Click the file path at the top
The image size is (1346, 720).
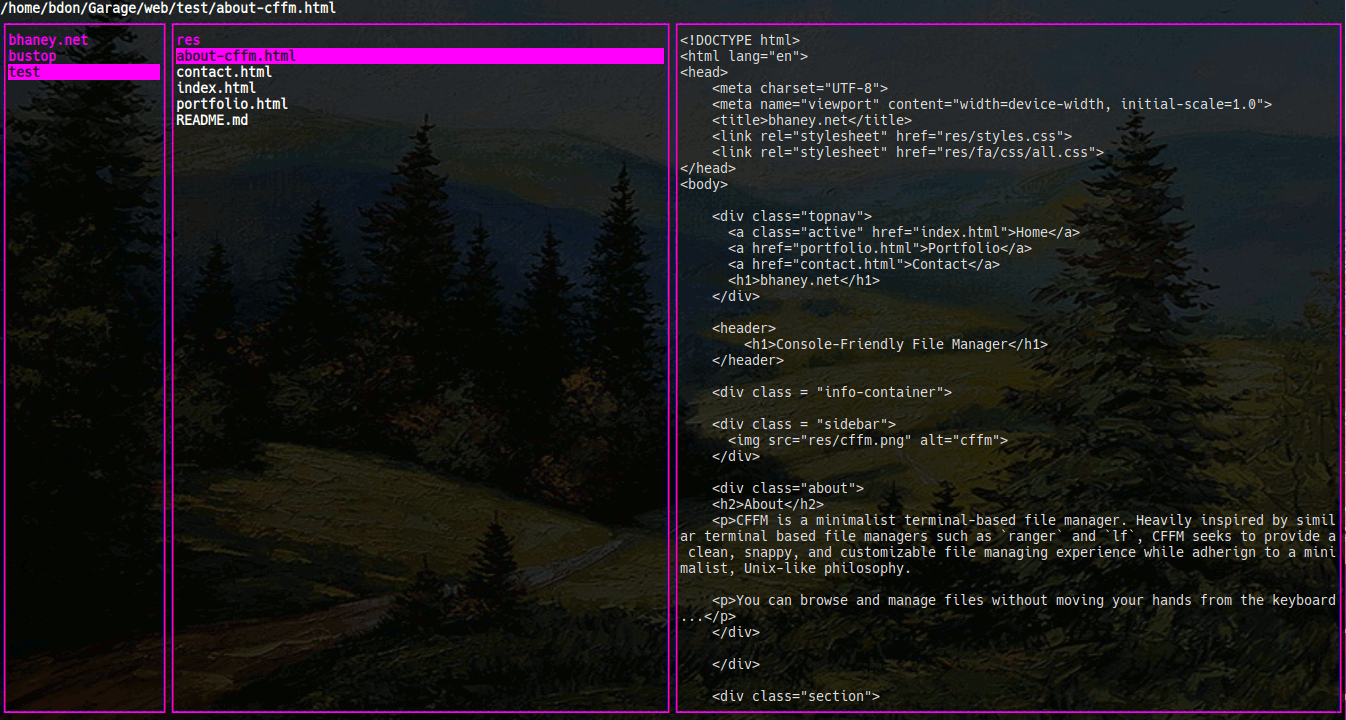click(x=168, y=8)
